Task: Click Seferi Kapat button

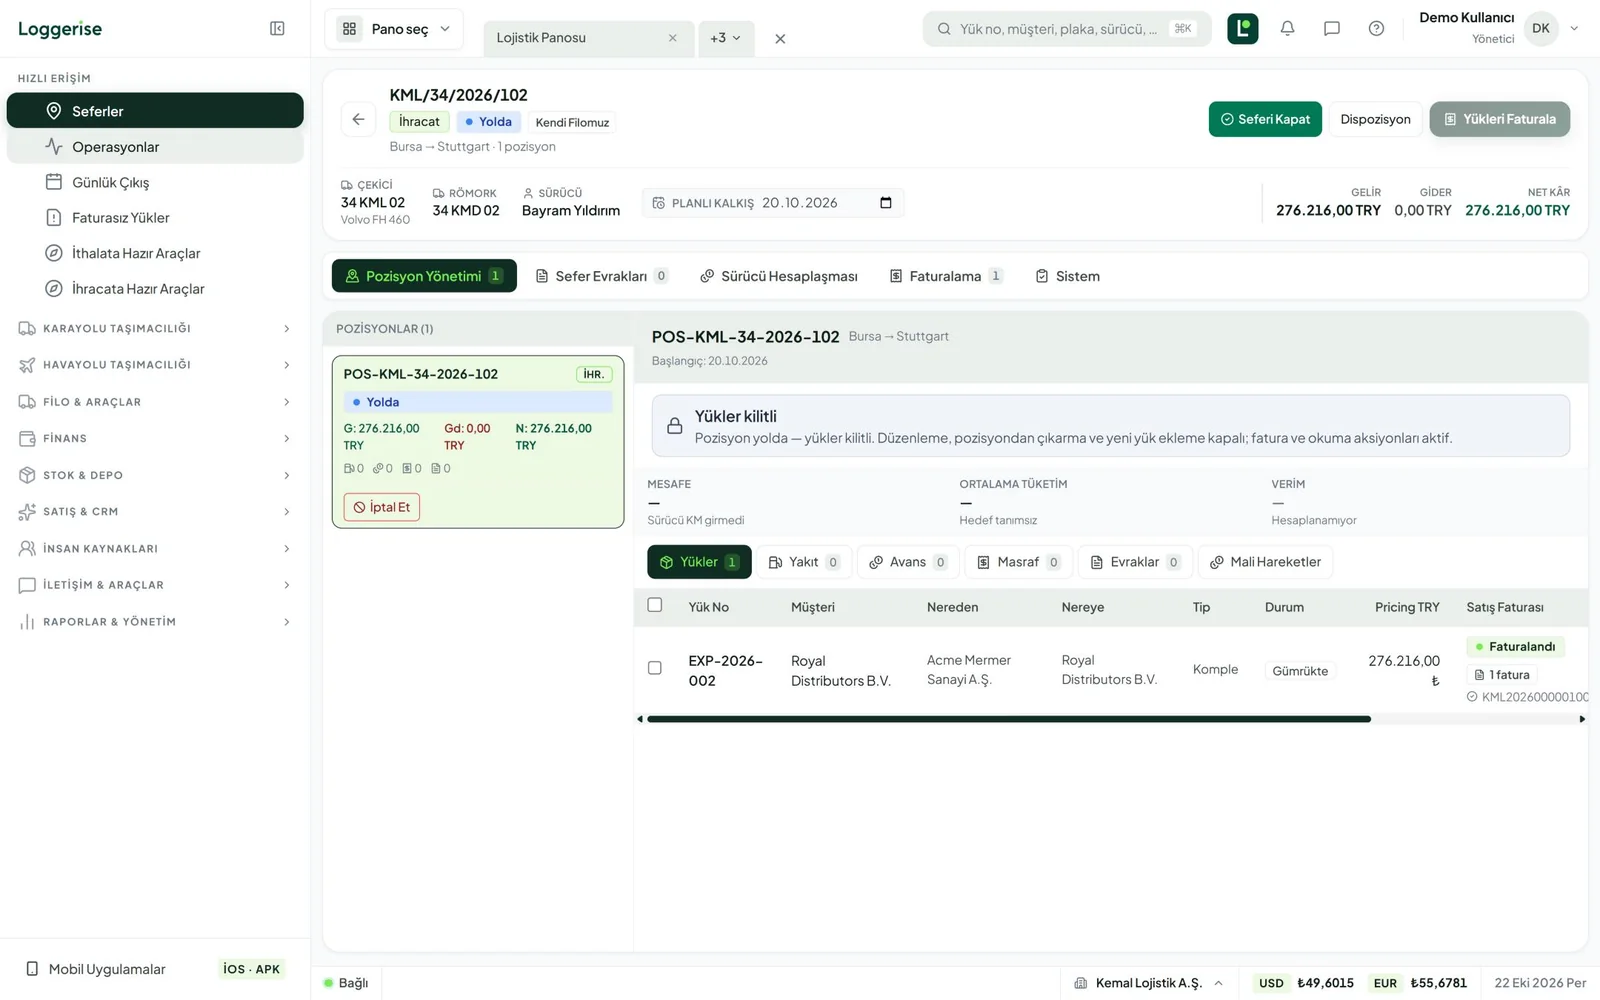Action: [x=1265, y=119]
